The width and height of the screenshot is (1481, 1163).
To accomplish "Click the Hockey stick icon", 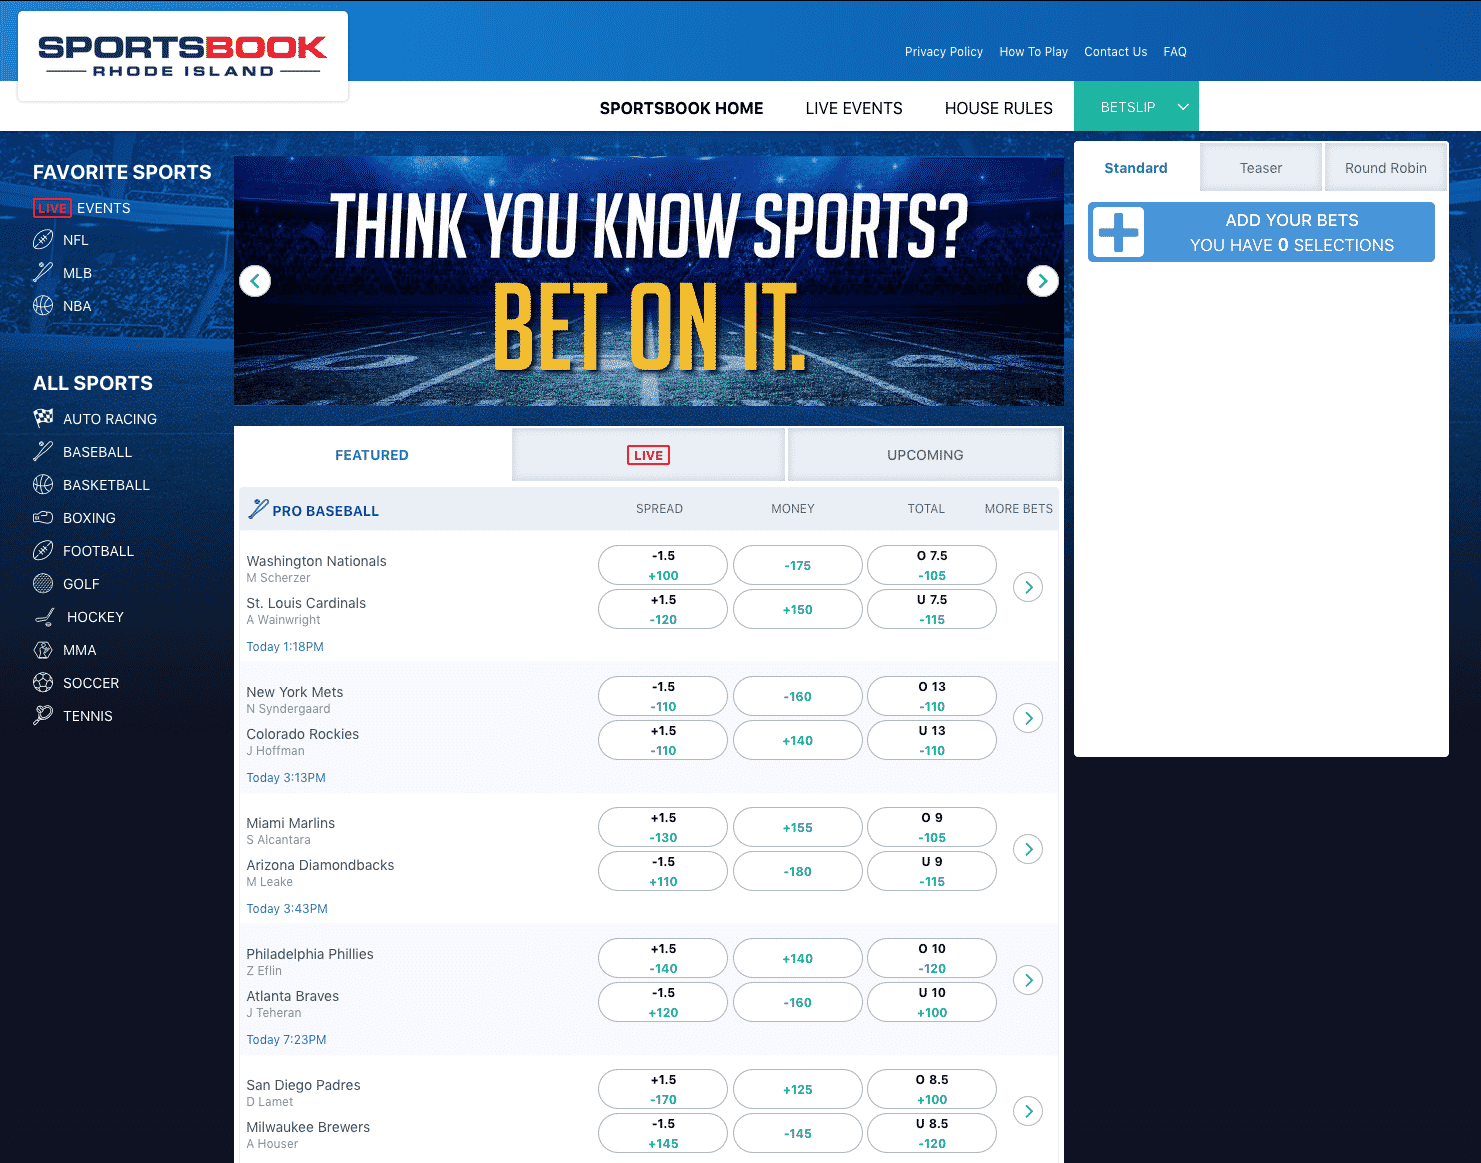I will click(x=45, y=617).
